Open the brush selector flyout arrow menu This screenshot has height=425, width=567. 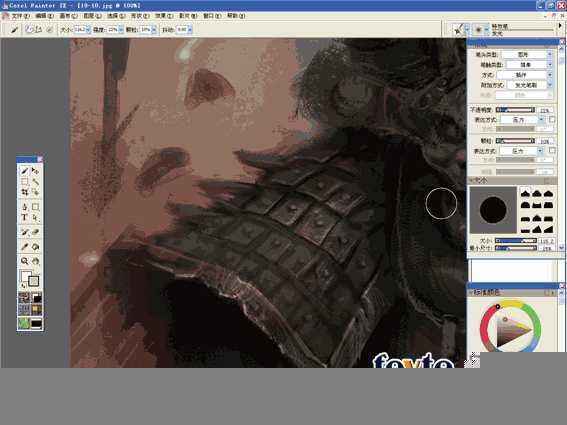click(x=560, y=26)
